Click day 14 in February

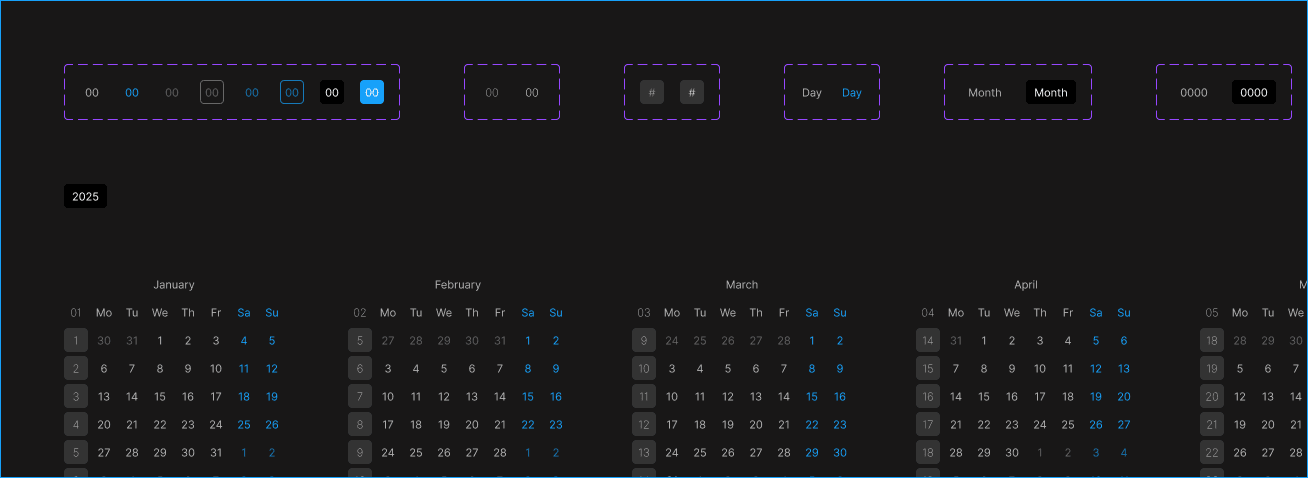click(x=500, y=397)
